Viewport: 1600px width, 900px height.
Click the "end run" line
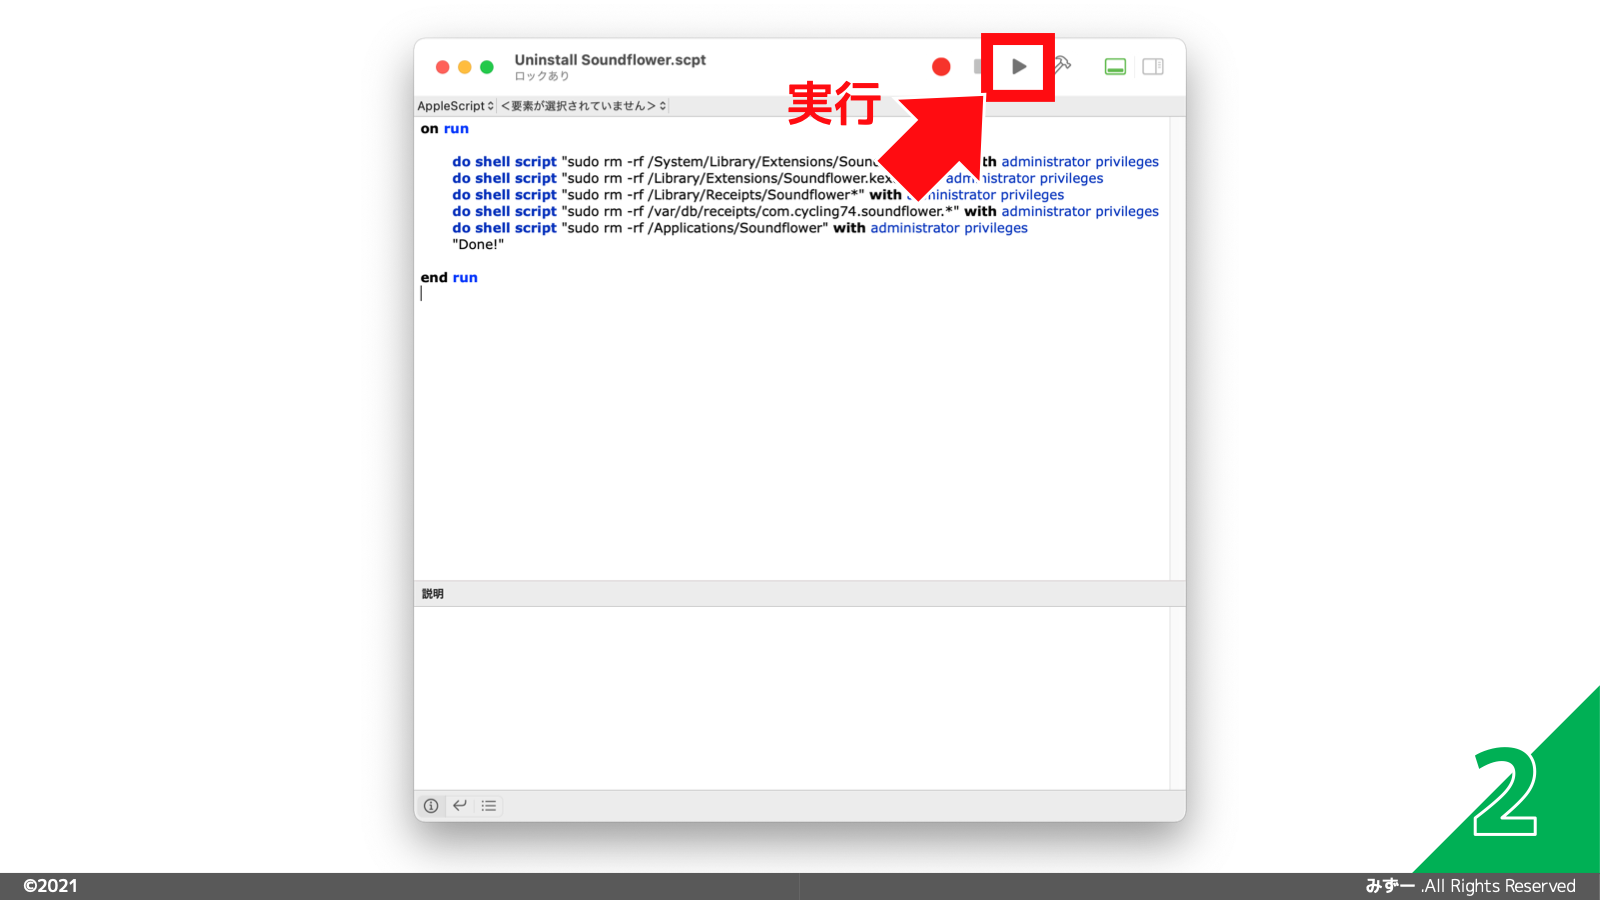[449, 278]
